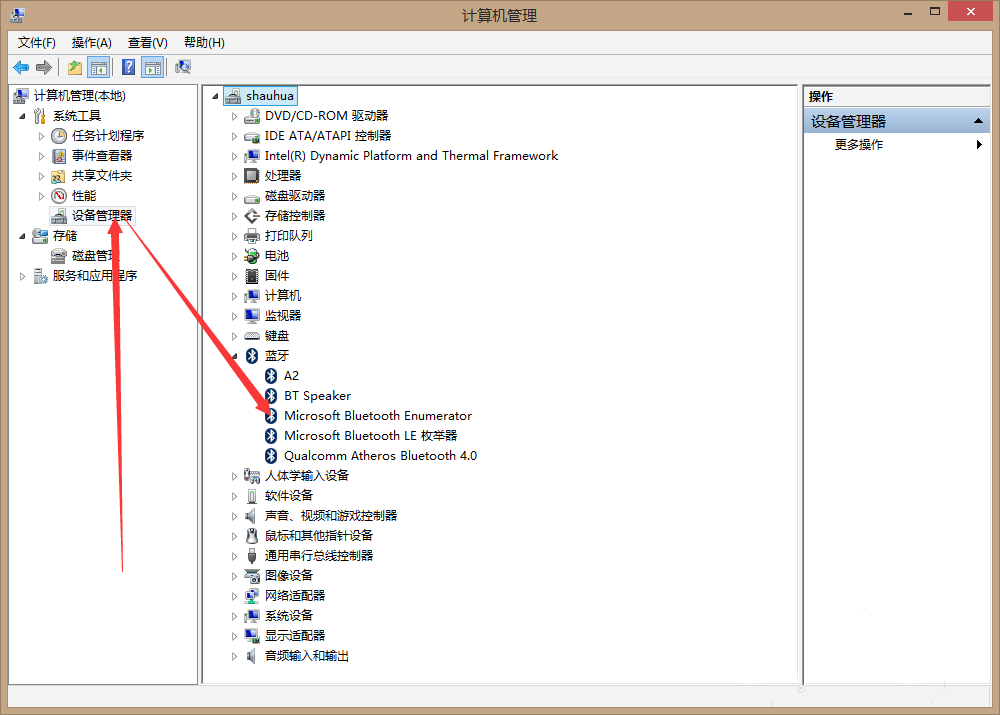Click the 打印队列 printer icon
Viewport: 1000px width, 715px height.
click(x=252, y=236)
